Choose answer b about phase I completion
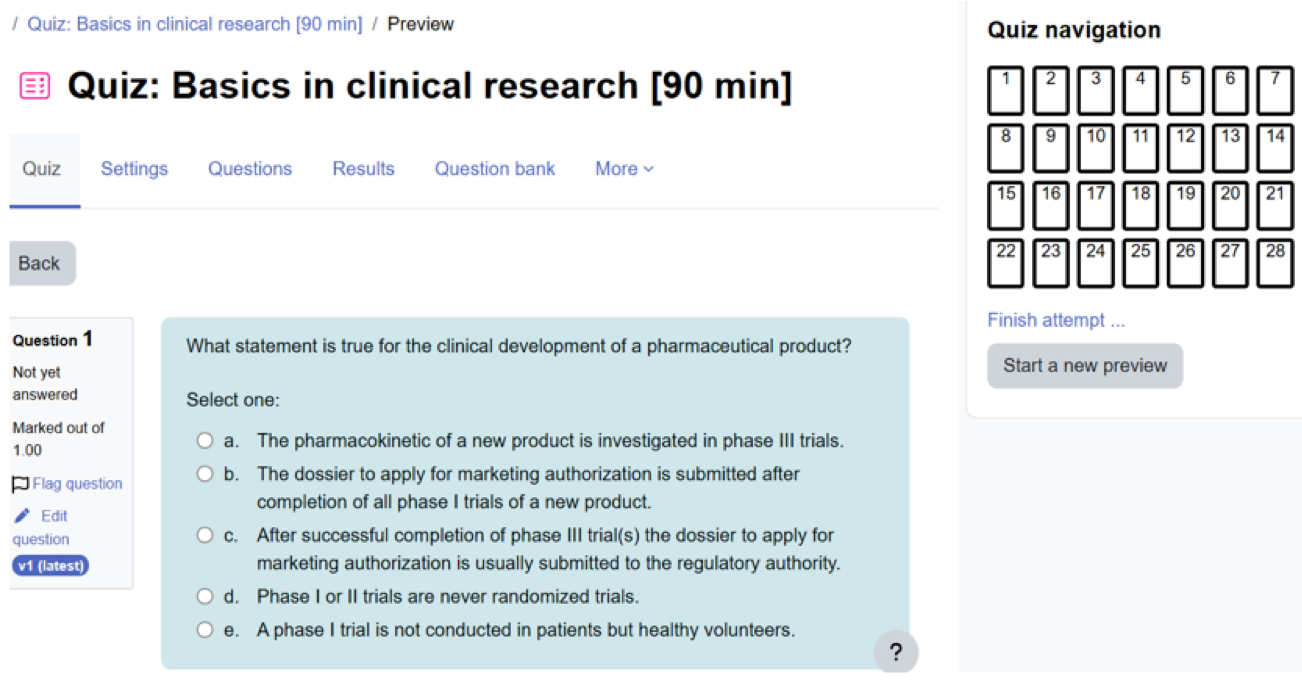Screen dimensions: 1302x693 205,474
